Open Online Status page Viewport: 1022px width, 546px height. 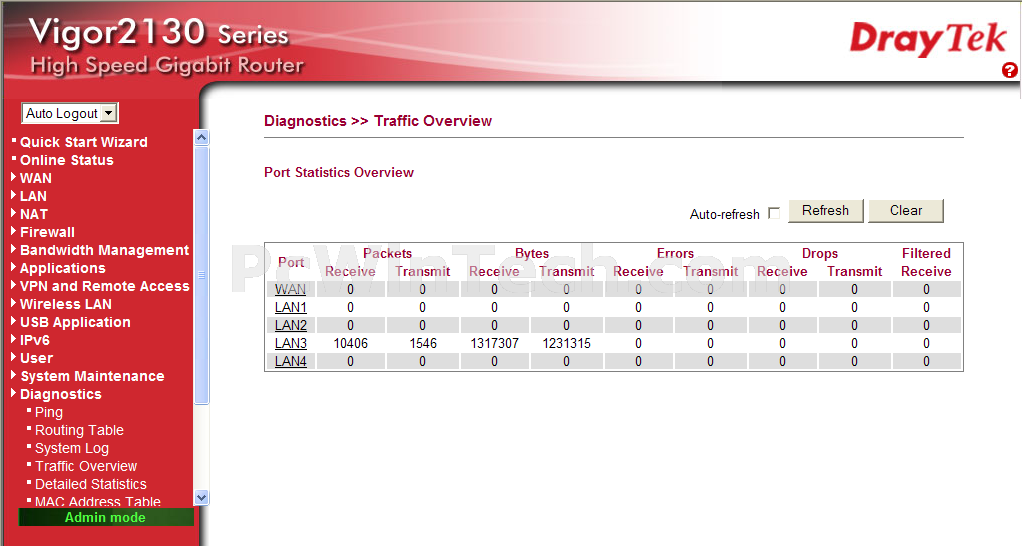[x=66, y=160]
